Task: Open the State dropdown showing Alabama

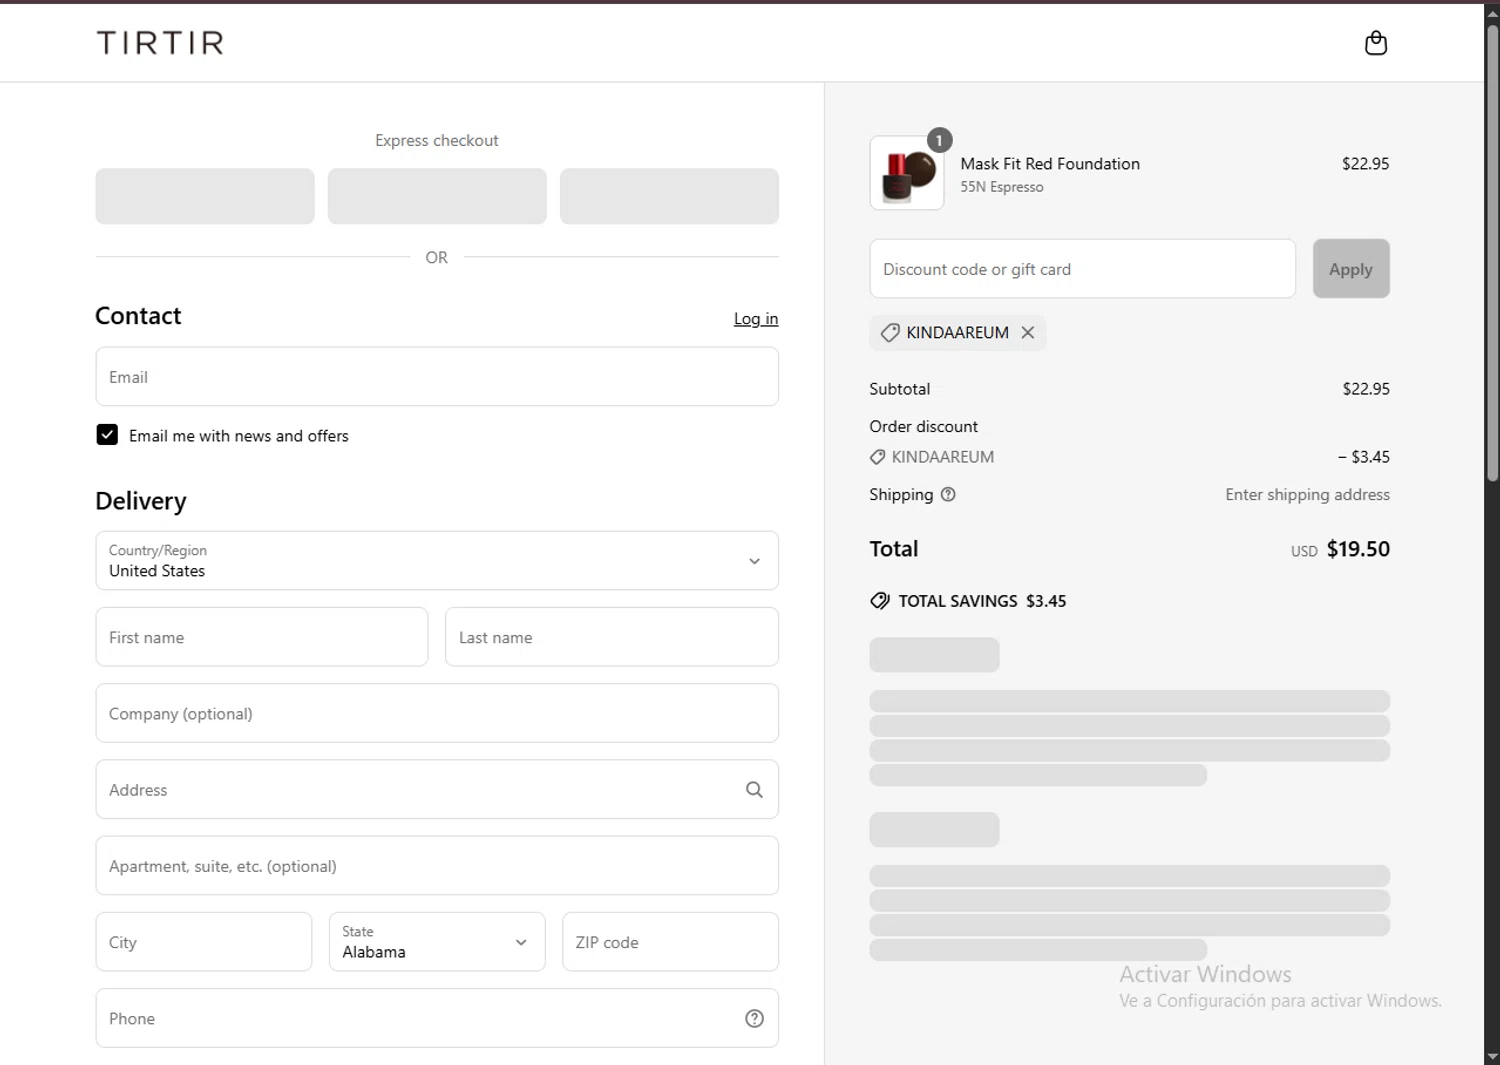Action: coord(437,942)
